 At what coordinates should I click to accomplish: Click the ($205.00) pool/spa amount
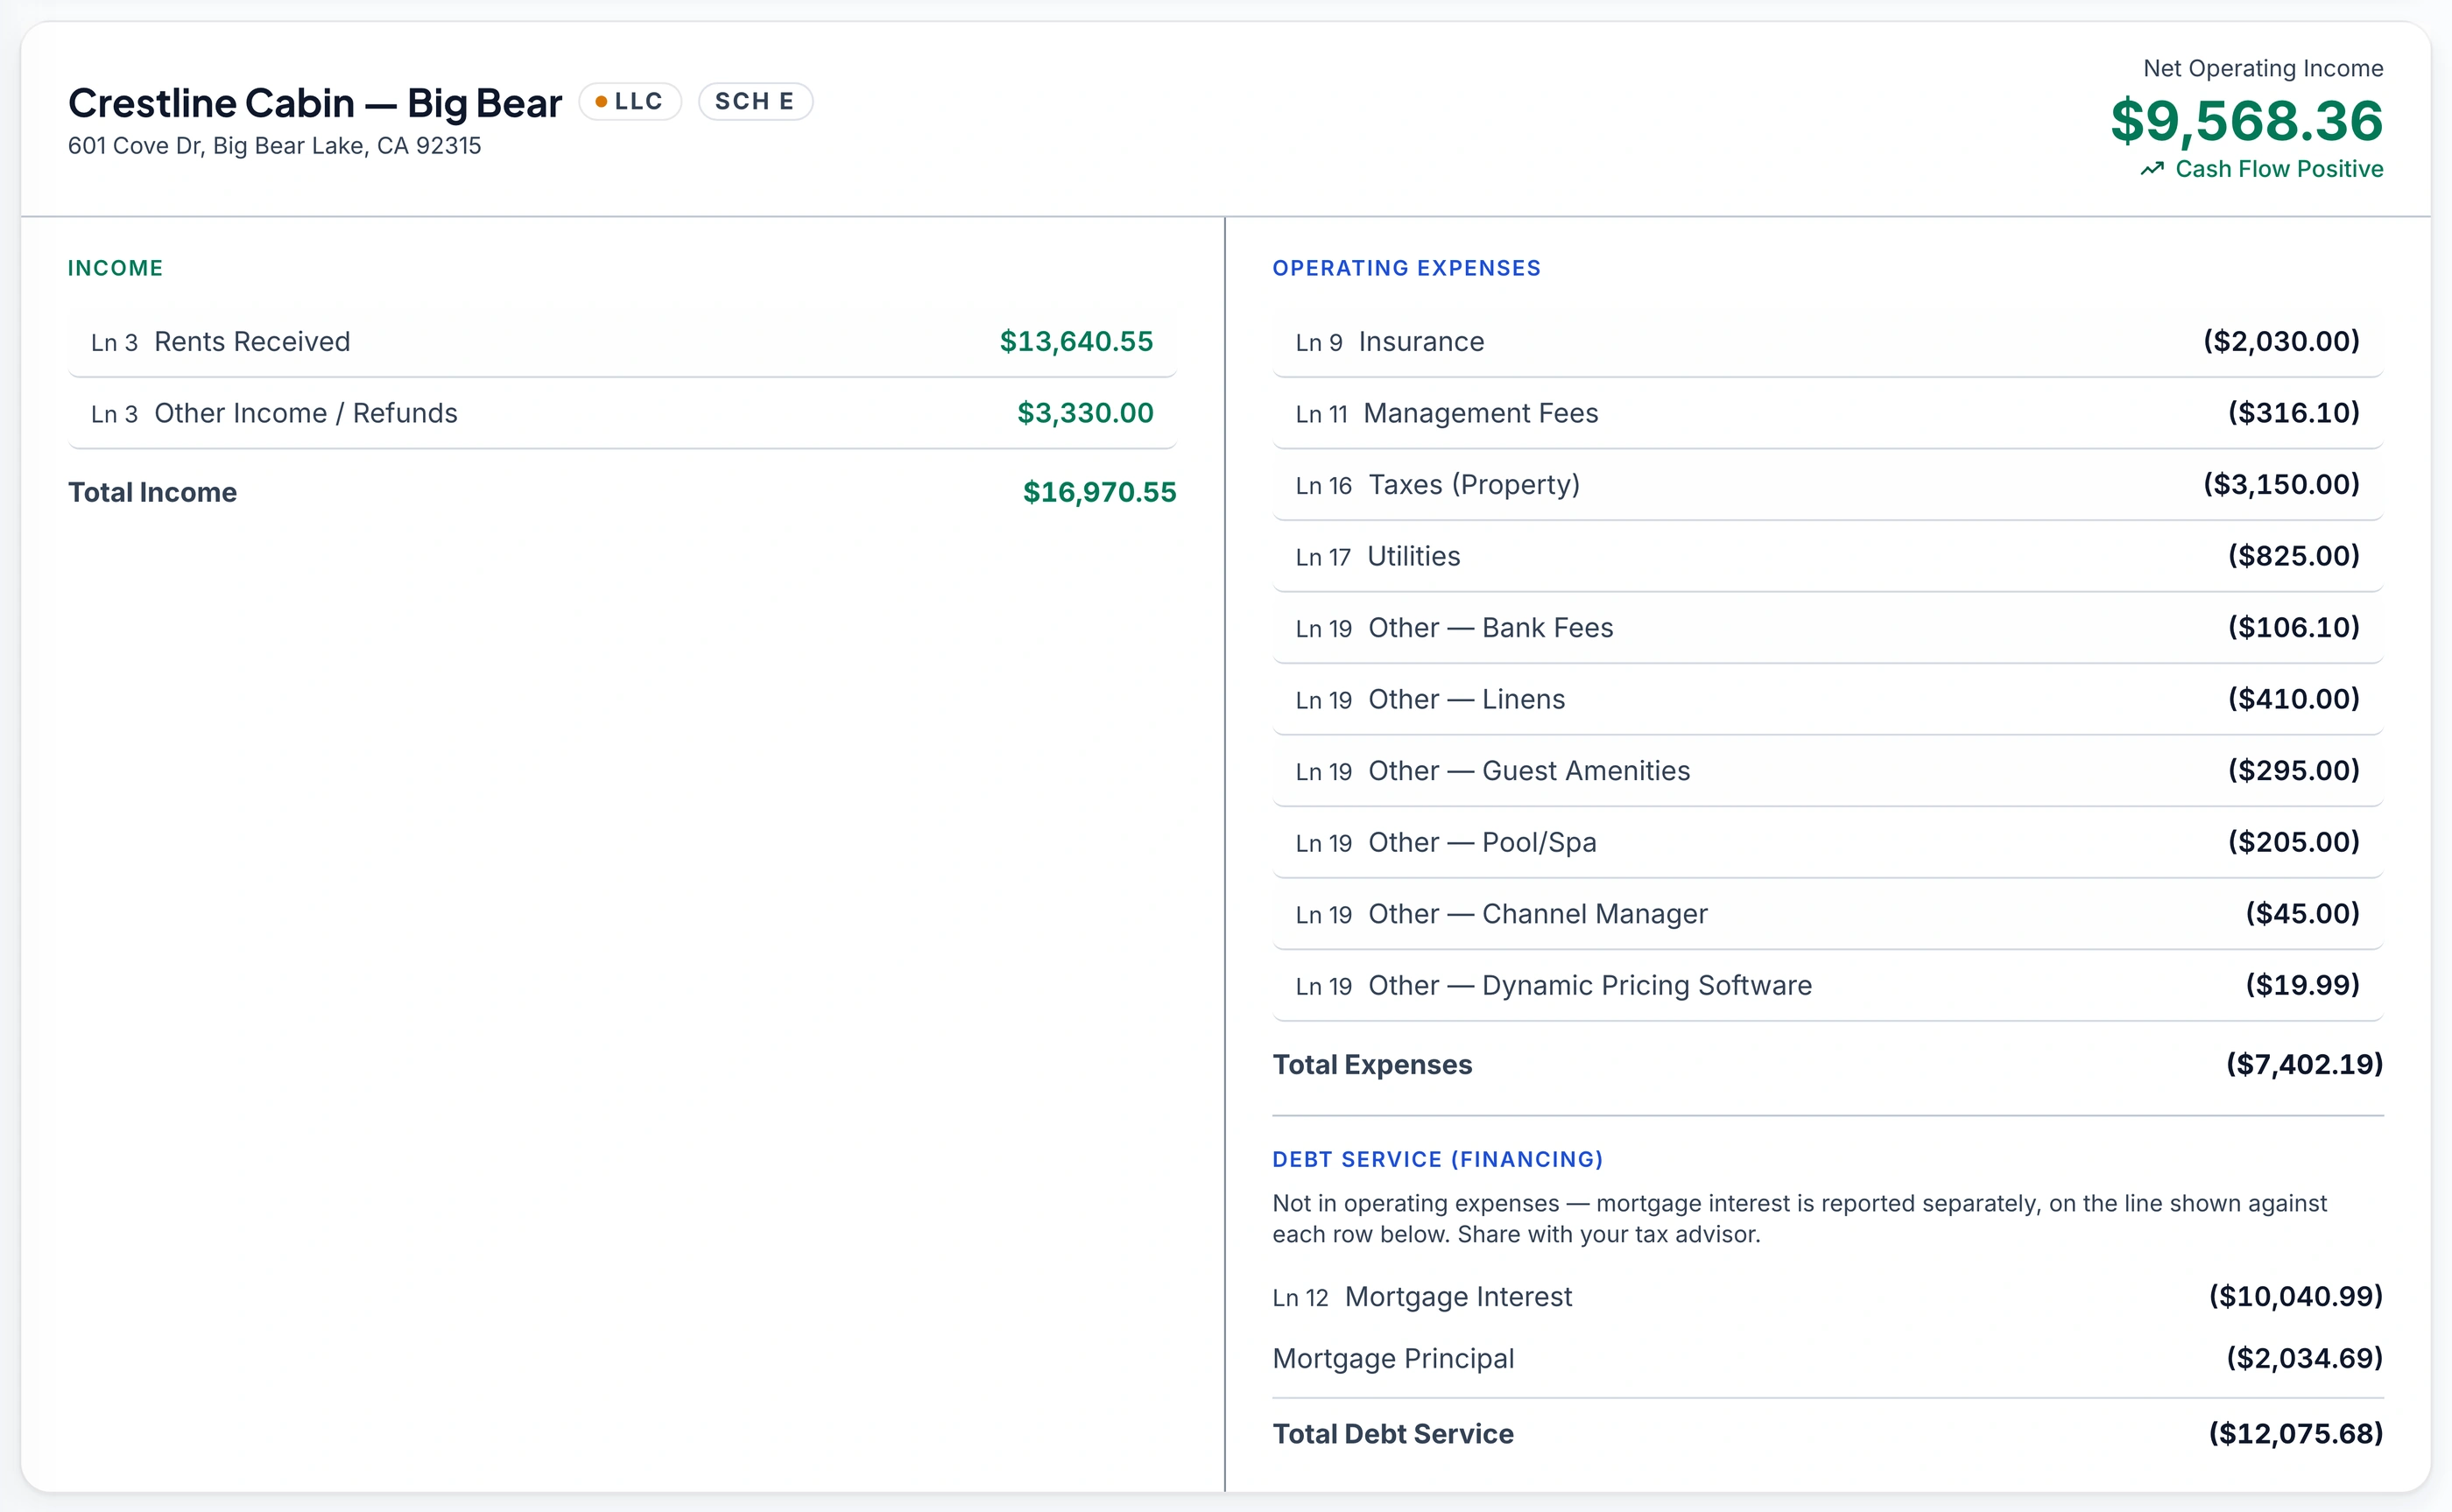coord(2293,842)
